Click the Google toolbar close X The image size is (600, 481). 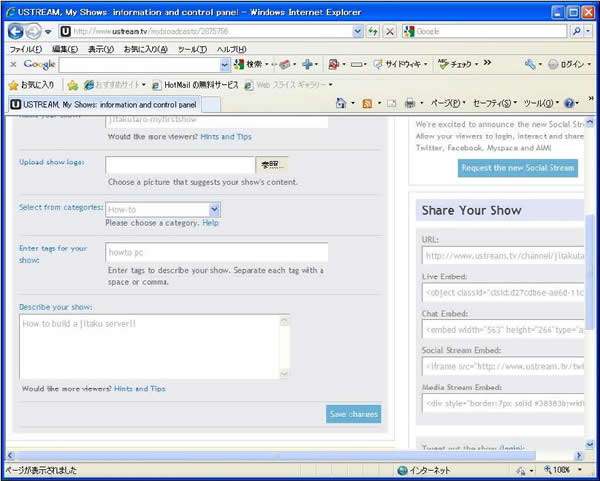click(13, 64)
